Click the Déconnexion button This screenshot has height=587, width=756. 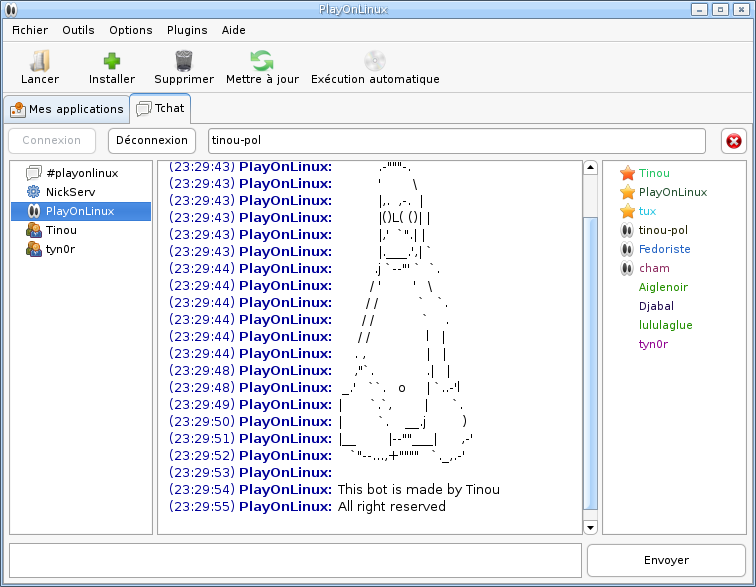(151, 141)
